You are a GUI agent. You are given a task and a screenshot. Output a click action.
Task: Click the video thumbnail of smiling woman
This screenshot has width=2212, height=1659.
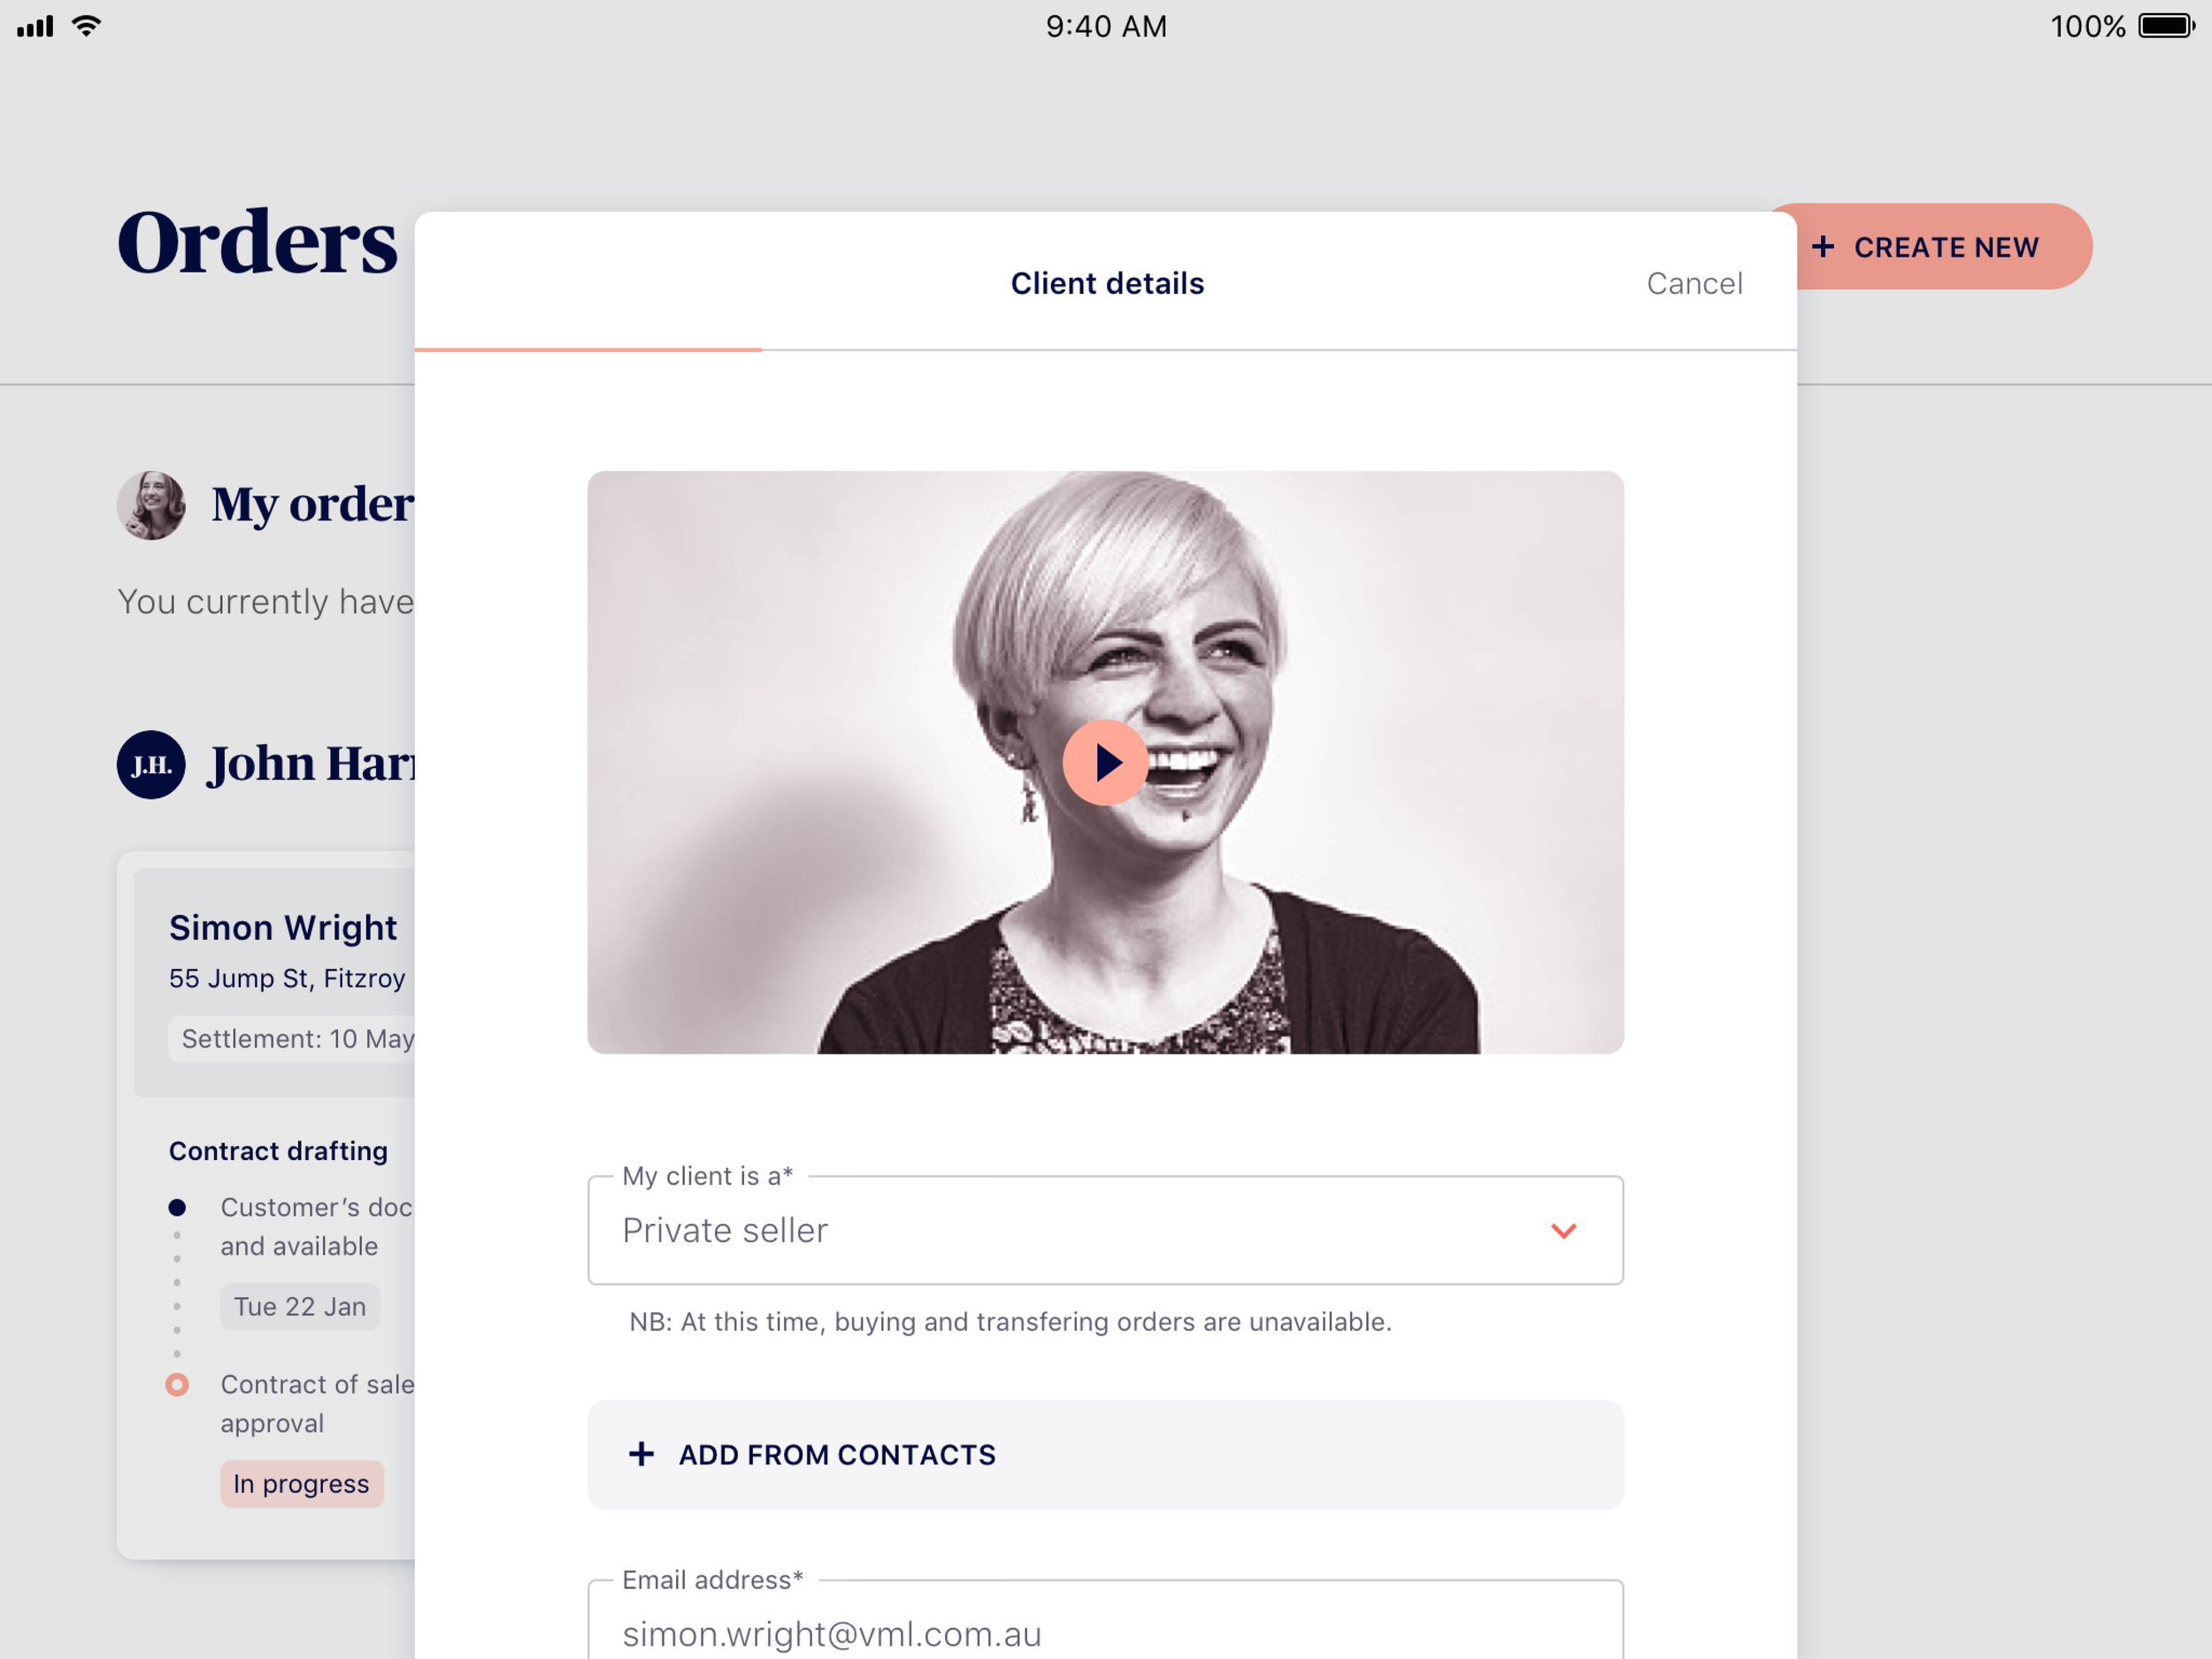[1105, 763]
